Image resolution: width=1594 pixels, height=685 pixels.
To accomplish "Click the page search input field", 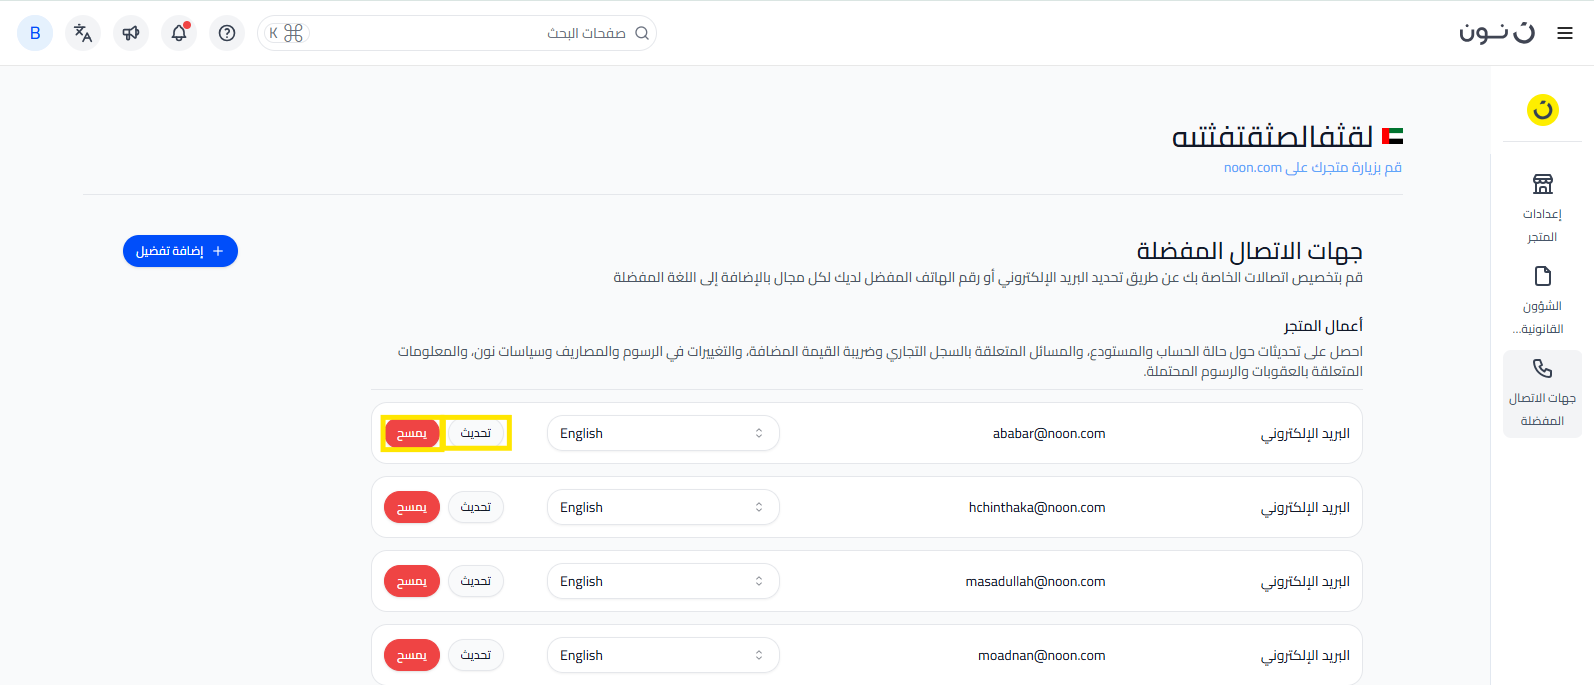I will 470,33.
